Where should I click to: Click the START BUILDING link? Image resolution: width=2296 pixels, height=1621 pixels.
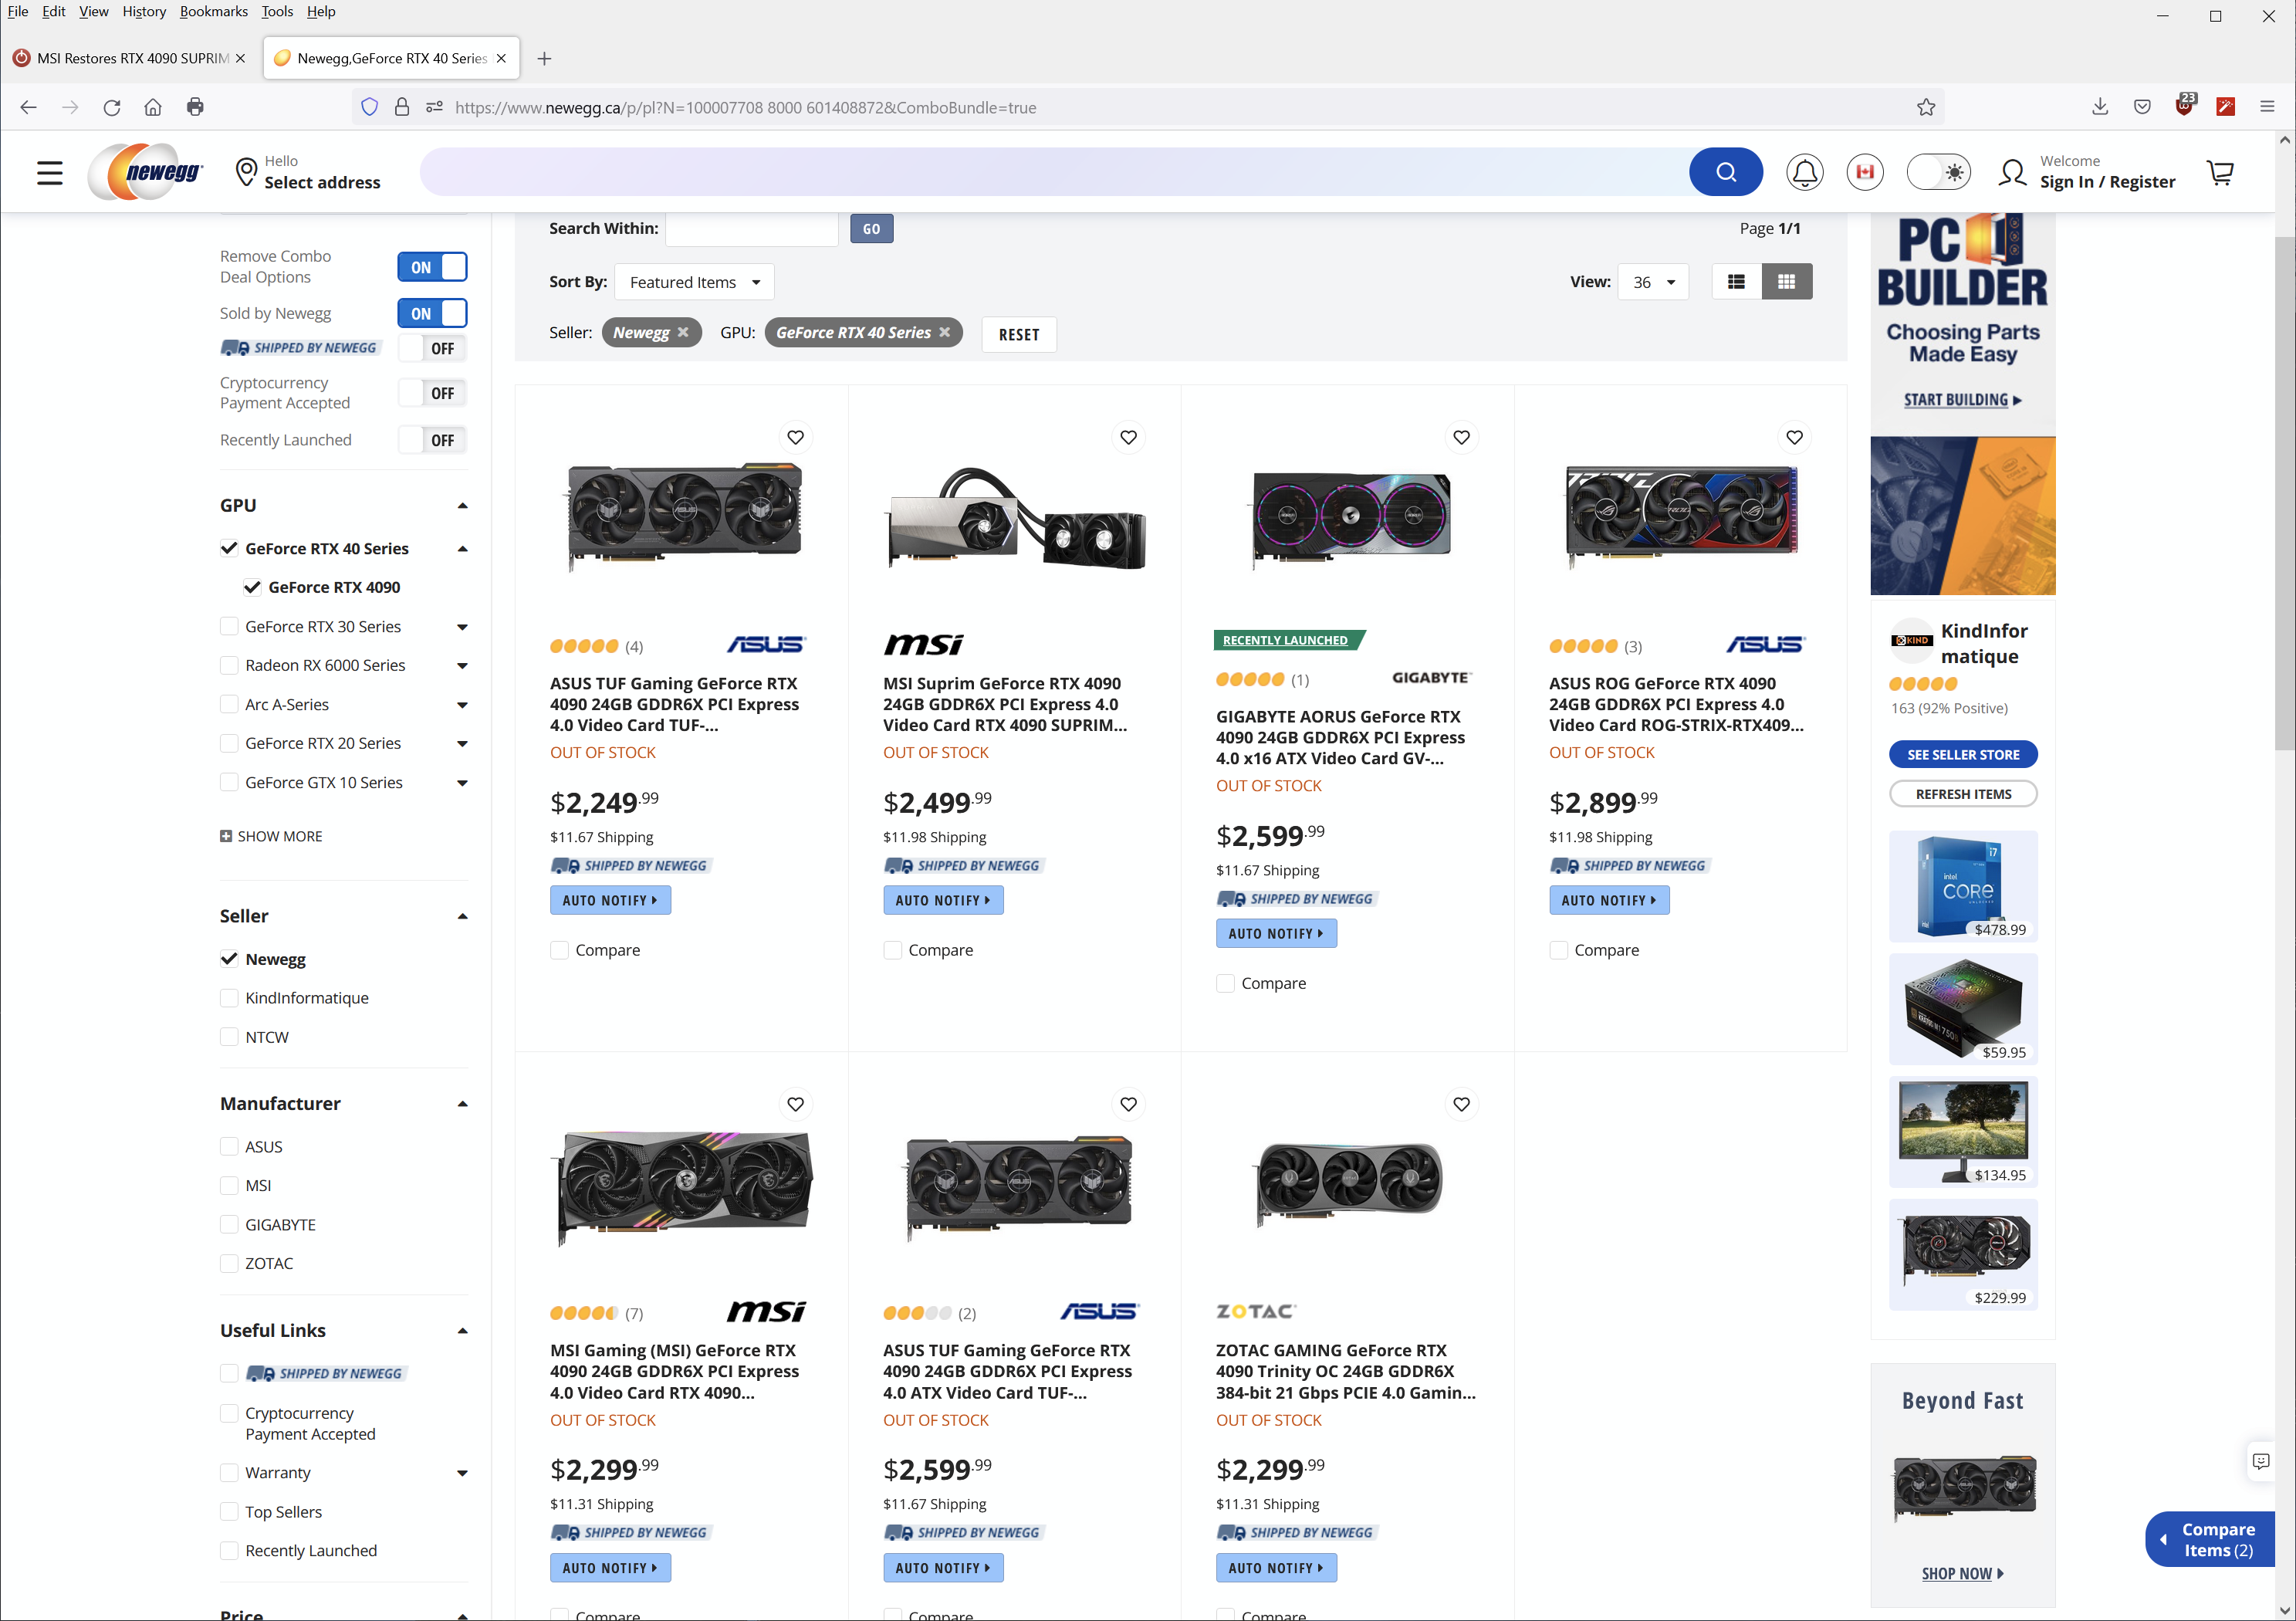(1962, 399)
